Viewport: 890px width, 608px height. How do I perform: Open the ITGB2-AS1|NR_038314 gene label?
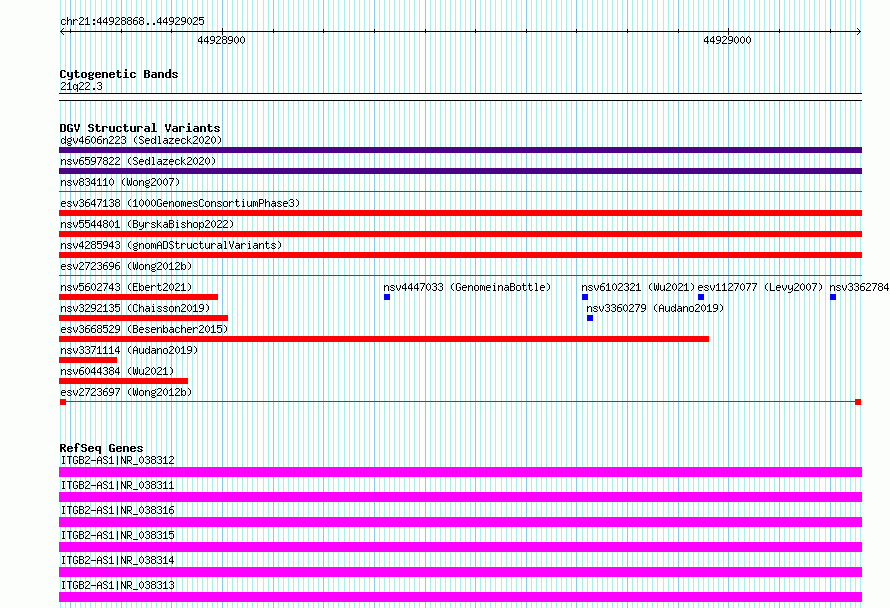(x=117, y=560)
